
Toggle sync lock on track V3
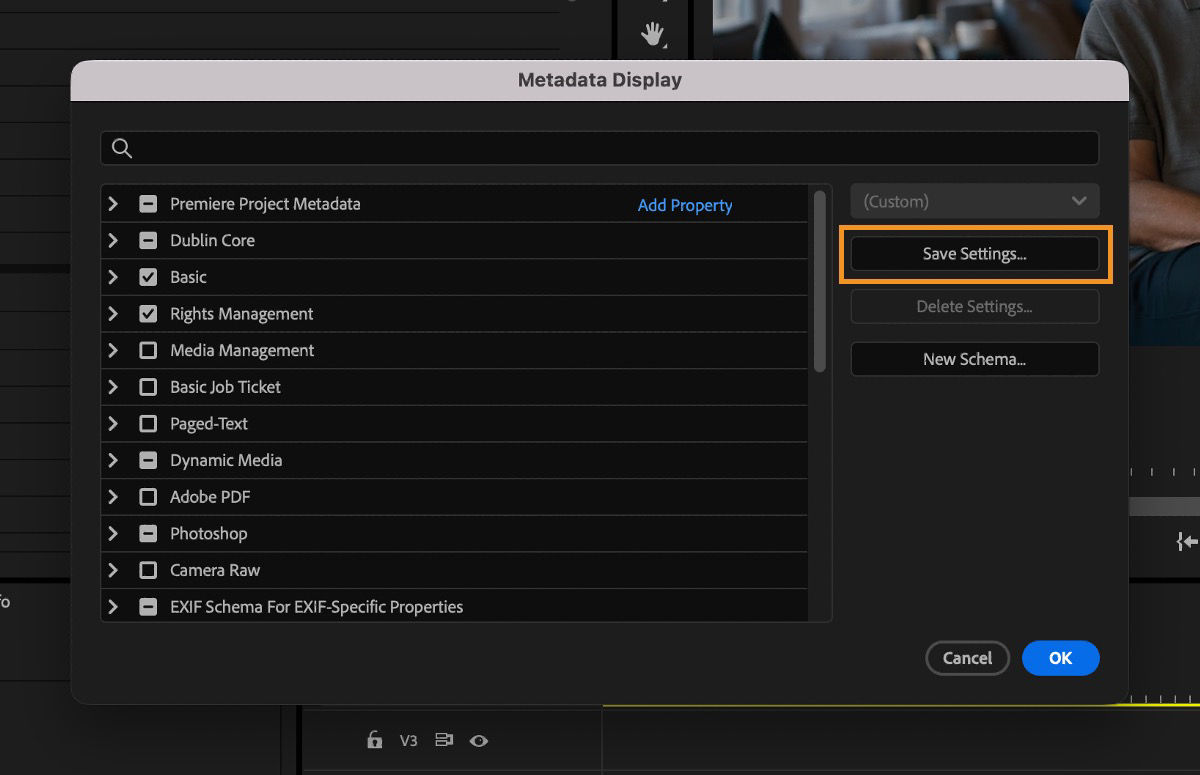[x=443, y=741]
